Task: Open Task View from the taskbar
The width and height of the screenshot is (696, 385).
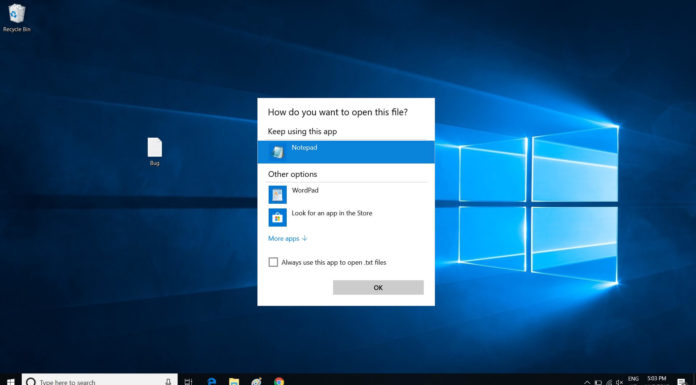Action: coord(188,381)
